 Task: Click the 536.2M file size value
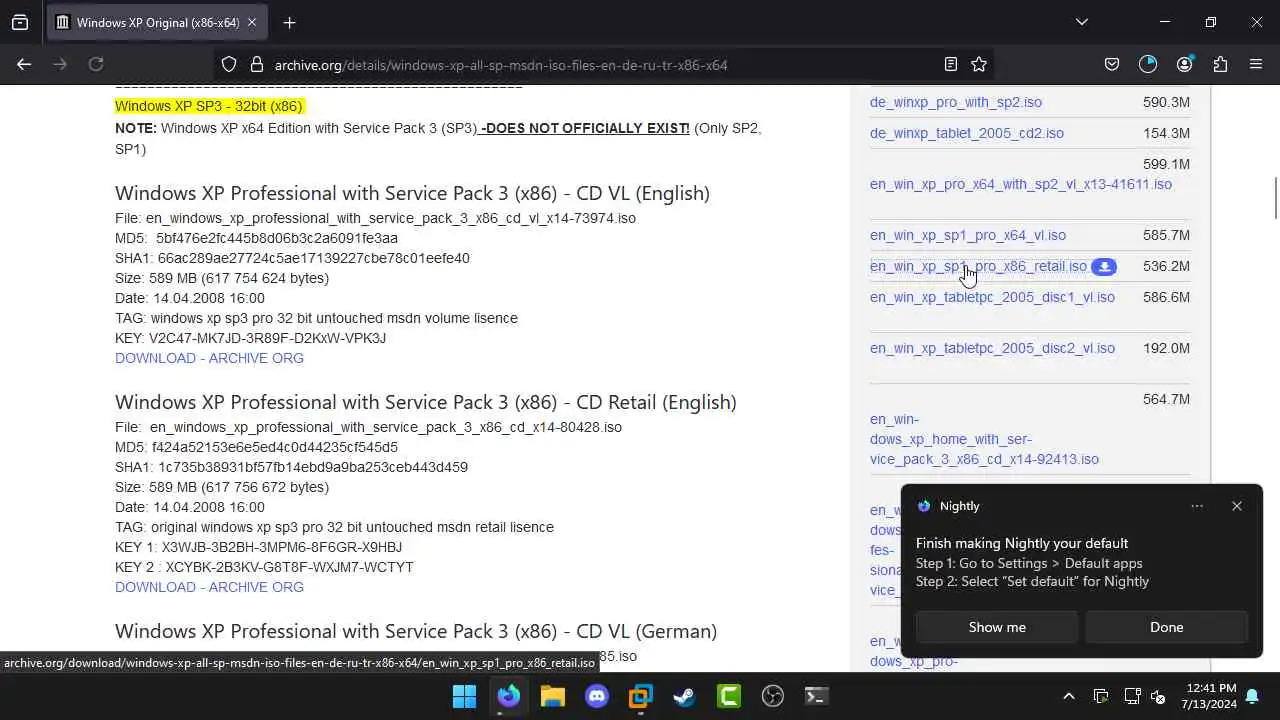(x=1166, y=266)
